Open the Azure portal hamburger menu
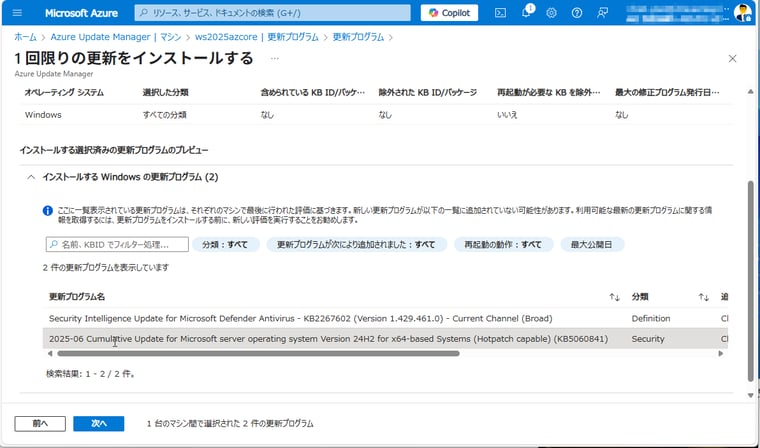 (17, 13)
